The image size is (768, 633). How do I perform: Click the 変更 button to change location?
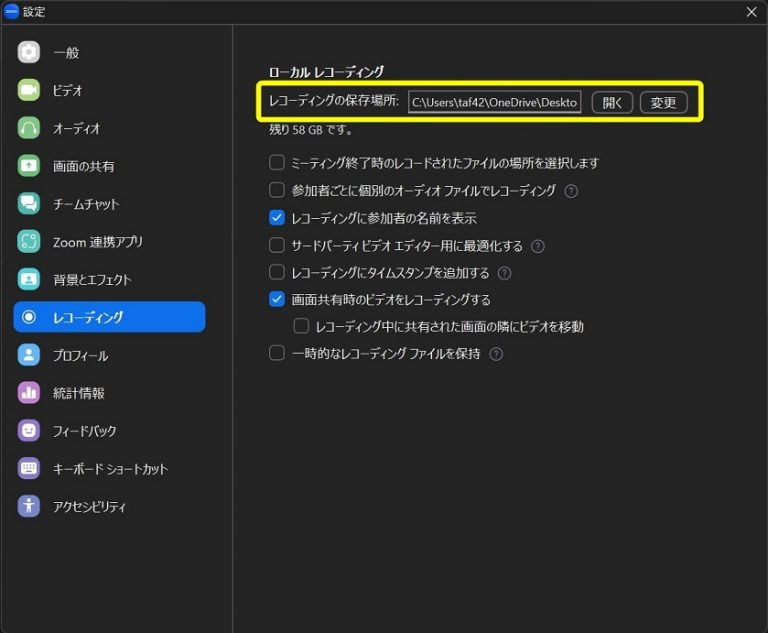coord(663,103)
